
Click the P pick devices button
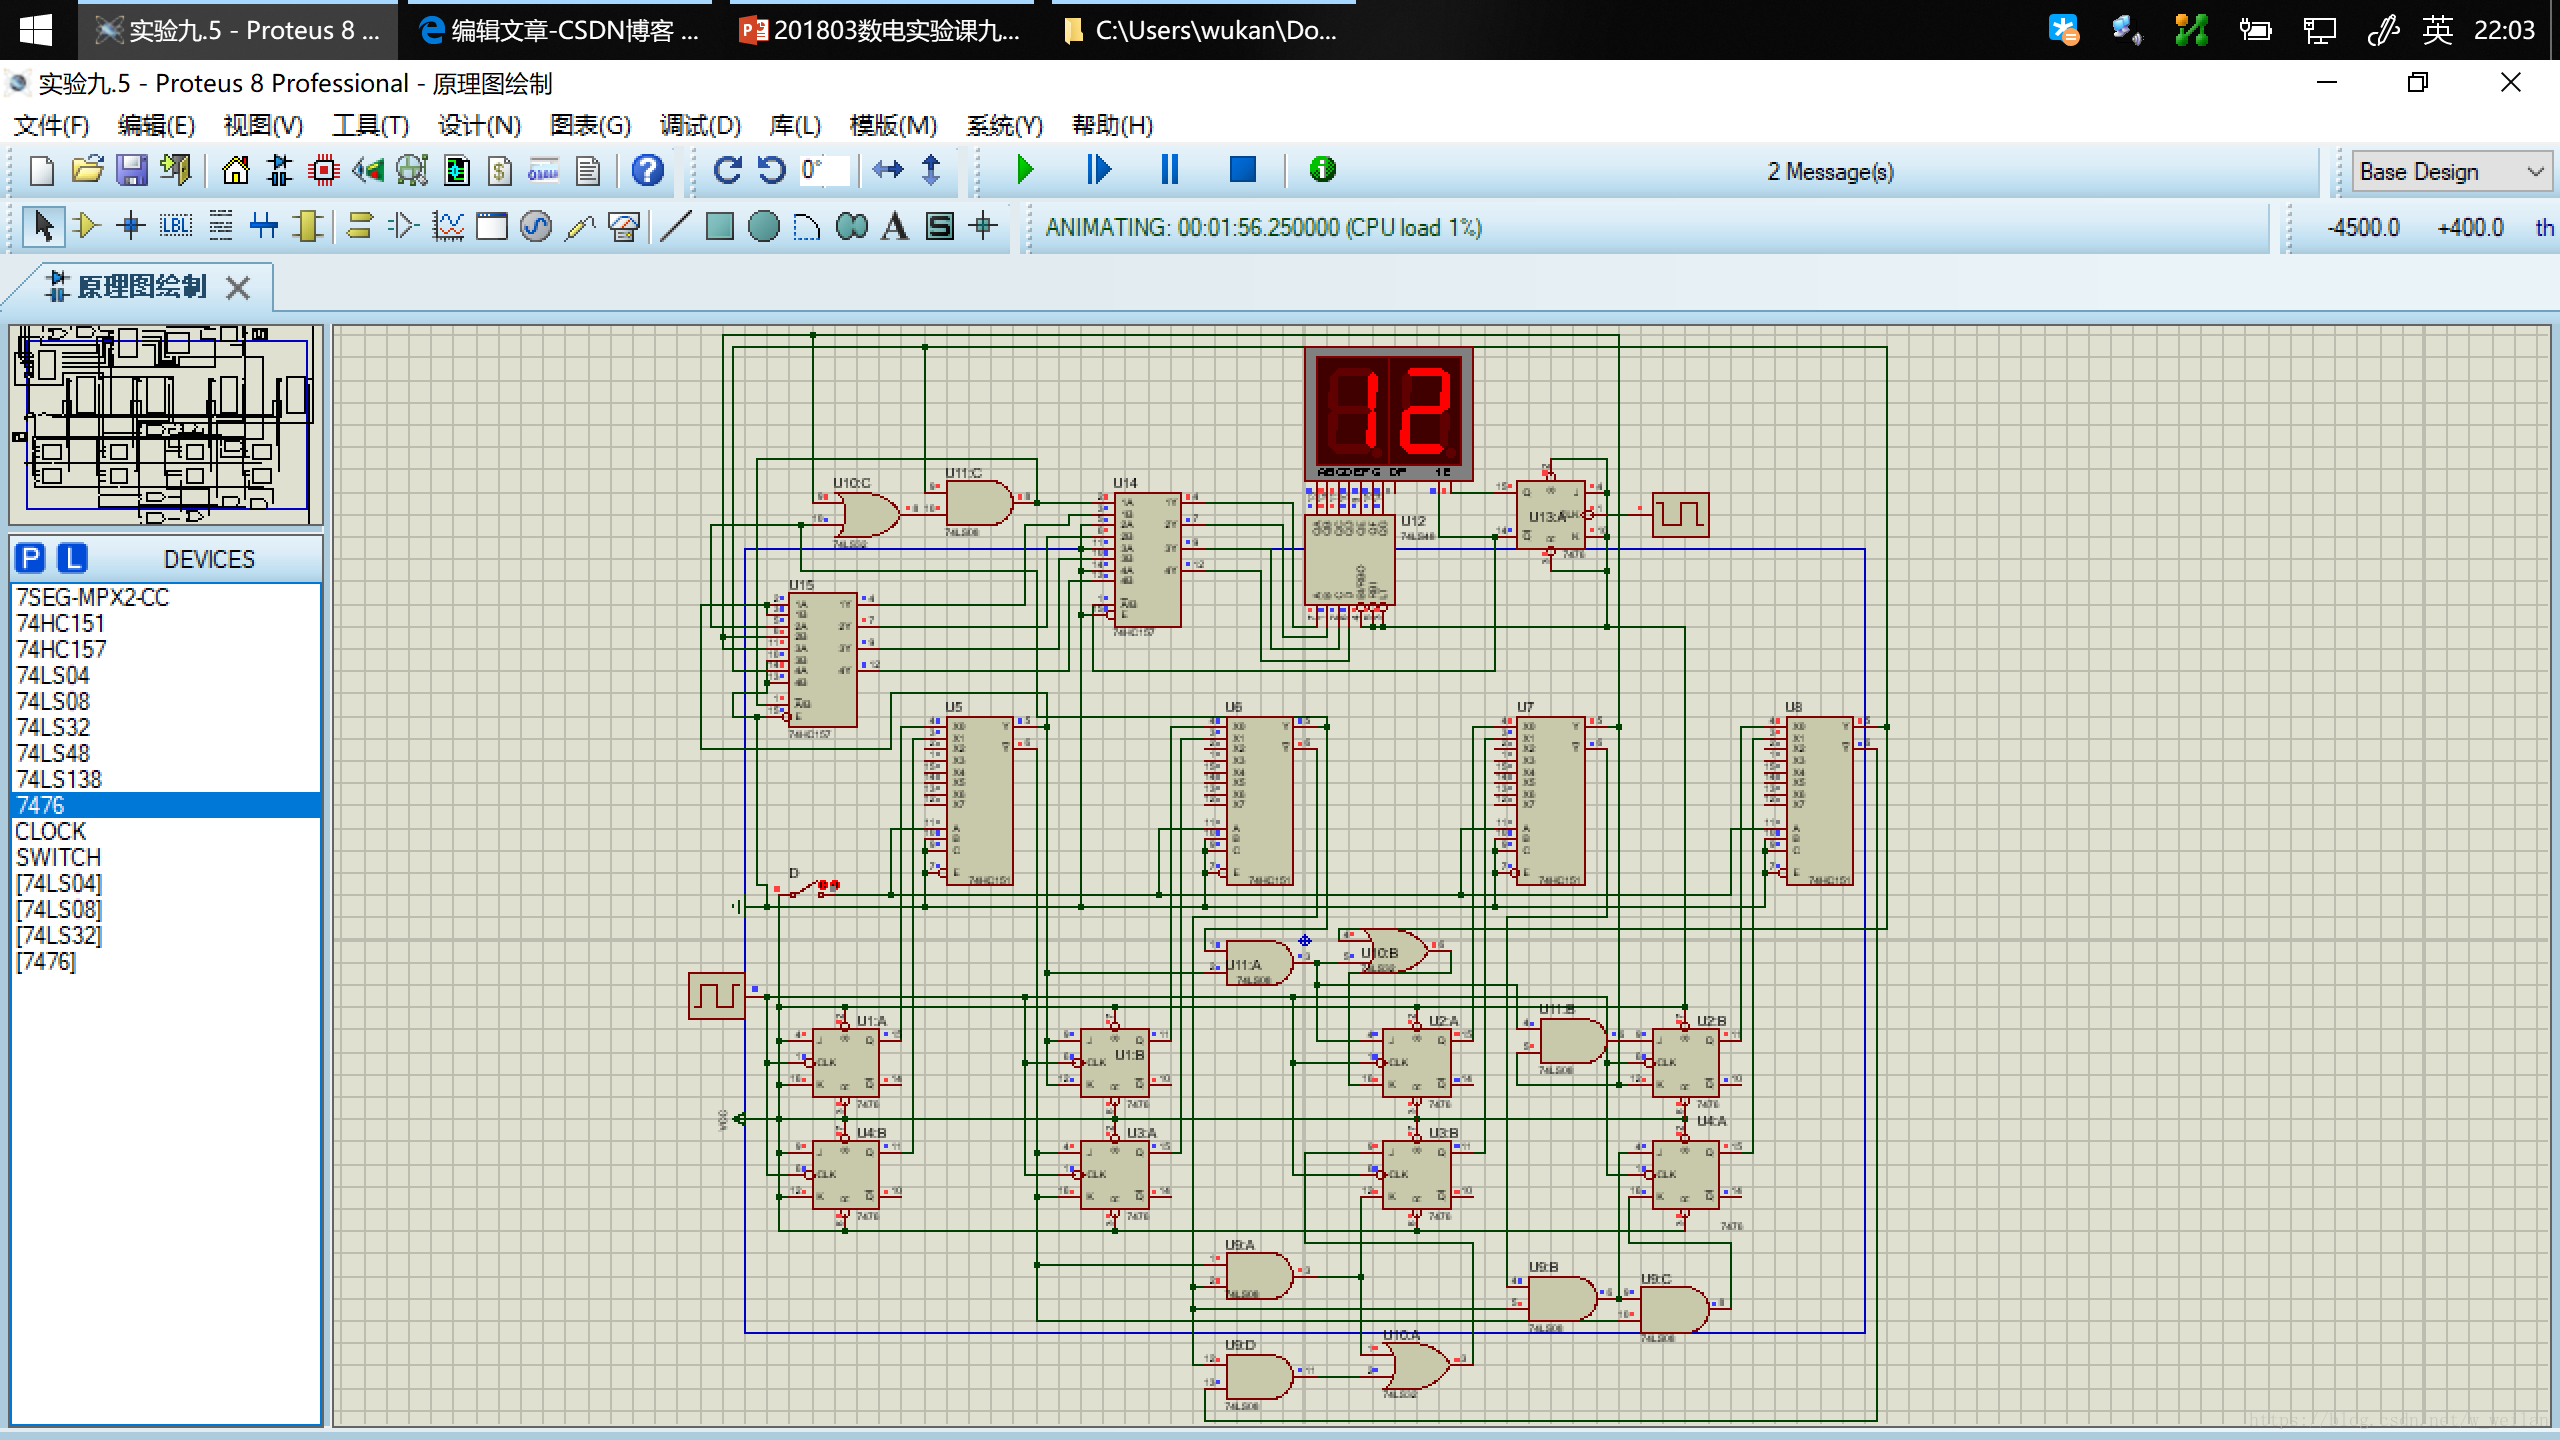(31, 558)
